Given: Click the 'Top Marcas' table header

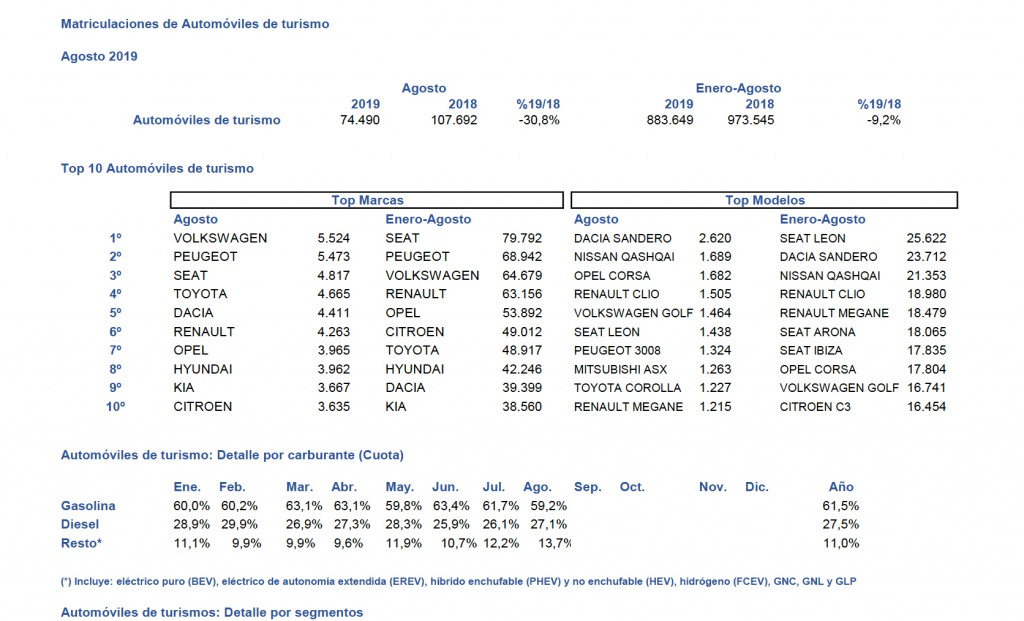Looking at the screenshot, I should [367, 200].
